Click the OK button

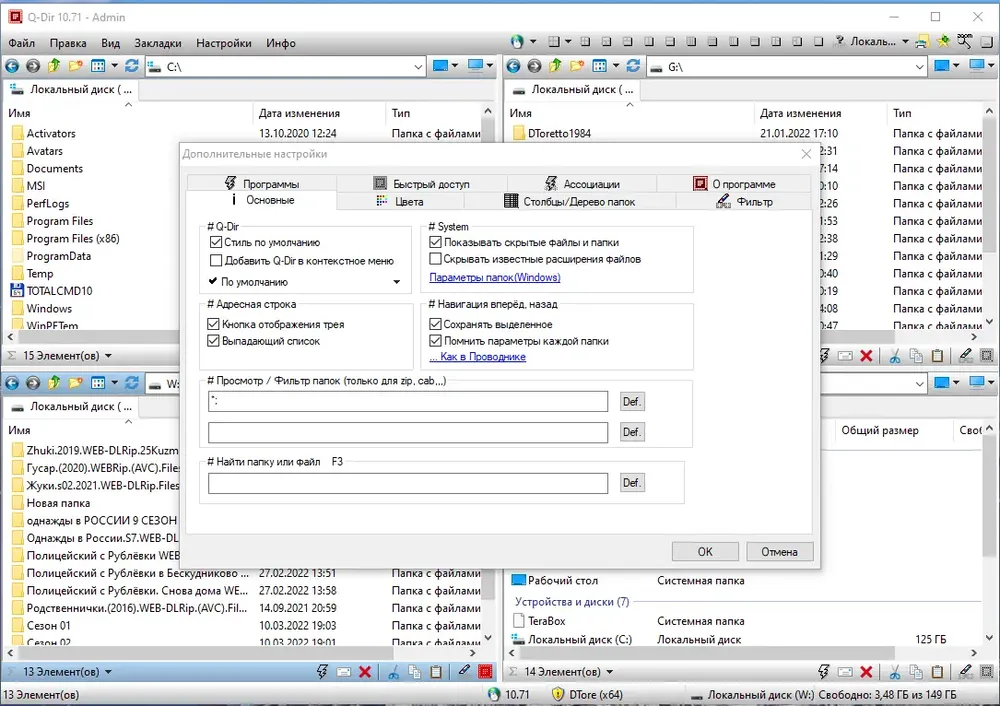[705, 552]
